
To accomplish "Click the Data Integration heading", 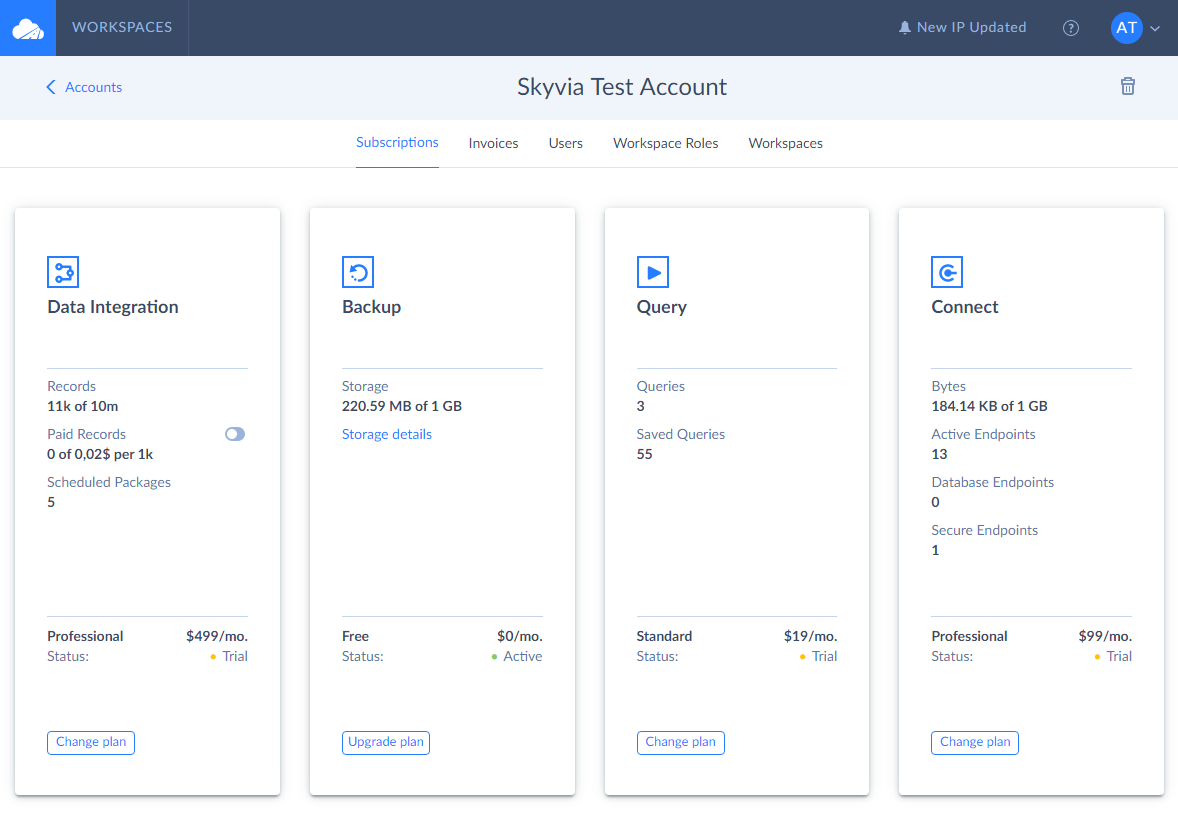I will (113, 306).
